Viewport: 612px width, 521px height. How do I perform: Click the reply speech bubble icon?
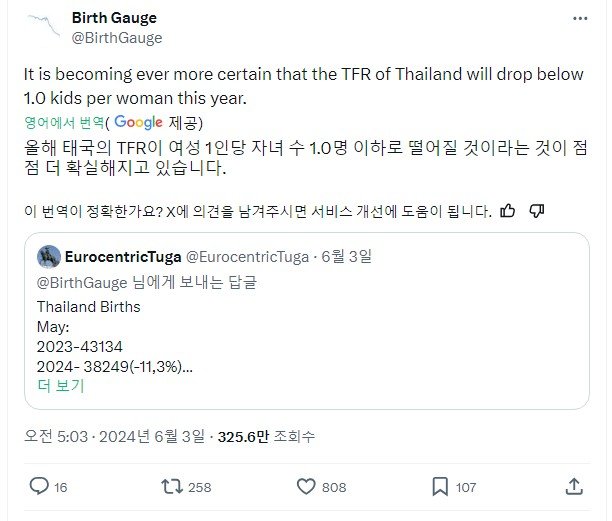click(x=39, y=486)
